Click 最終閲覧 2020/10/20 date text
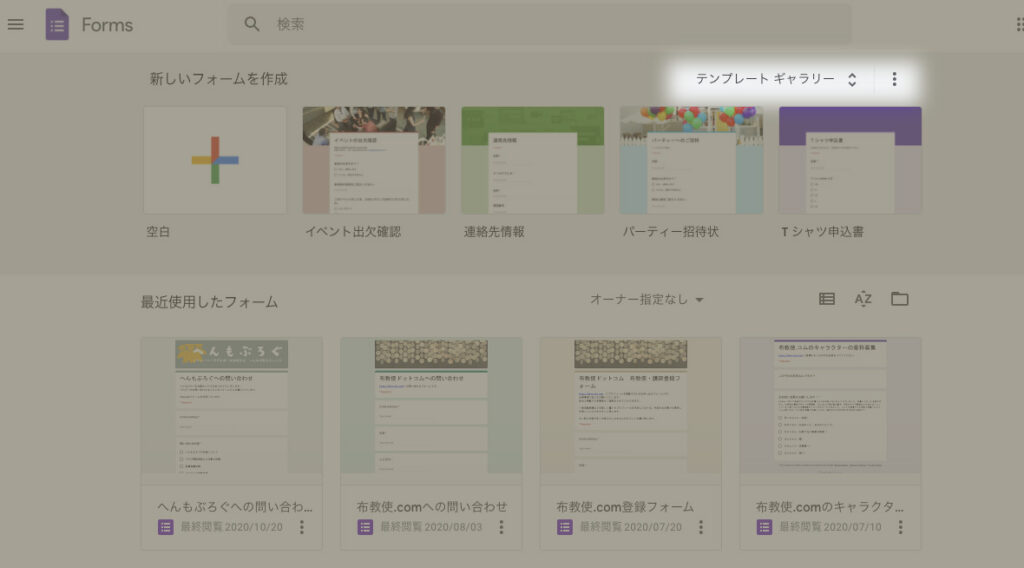This screenshot has width=1024, height=568. 232,527
